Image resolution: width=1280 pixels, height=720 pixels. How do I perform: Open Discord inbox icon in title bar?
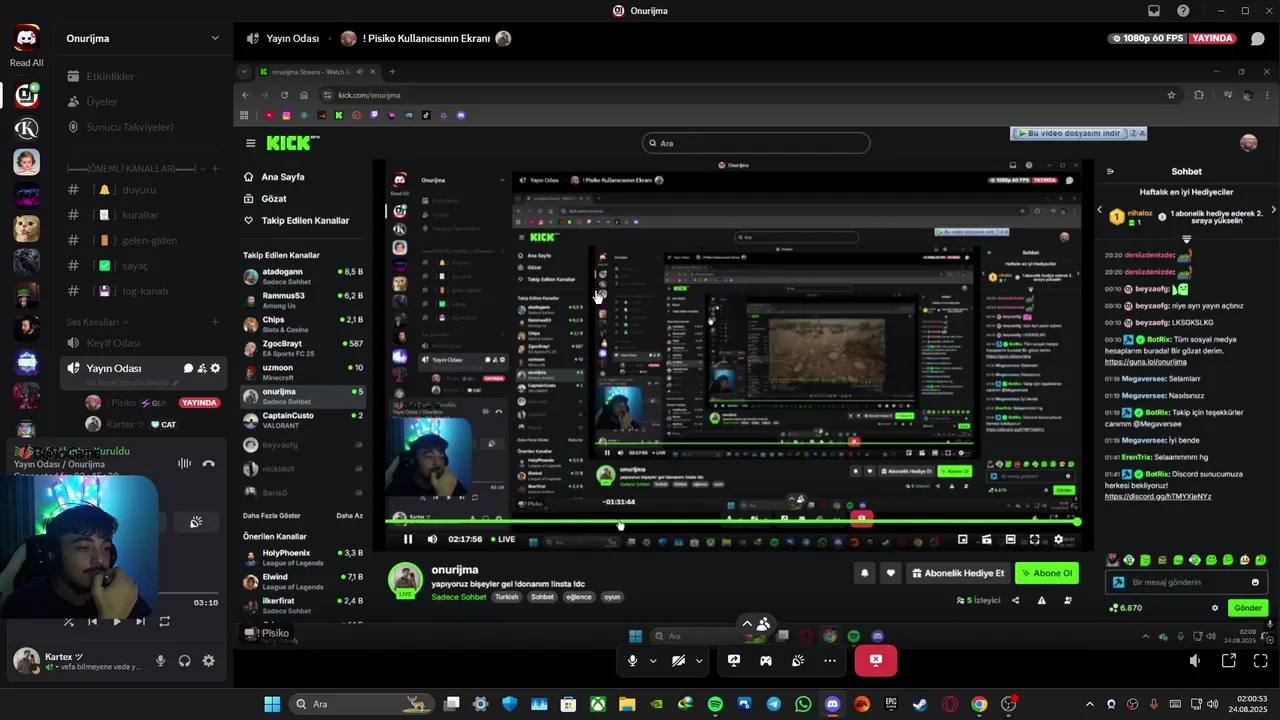click(1154, 11)
